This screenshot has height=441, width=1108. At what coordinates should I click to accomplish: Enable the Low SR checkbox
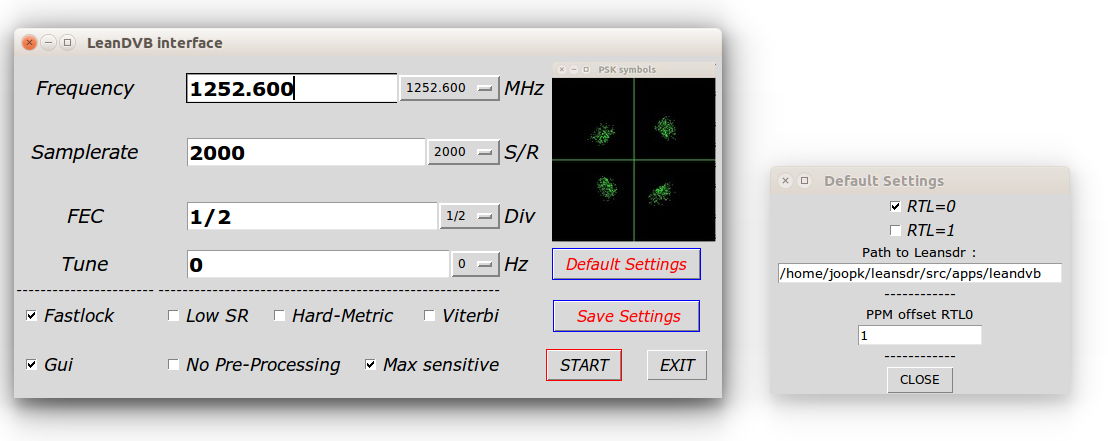pos(173,316)
